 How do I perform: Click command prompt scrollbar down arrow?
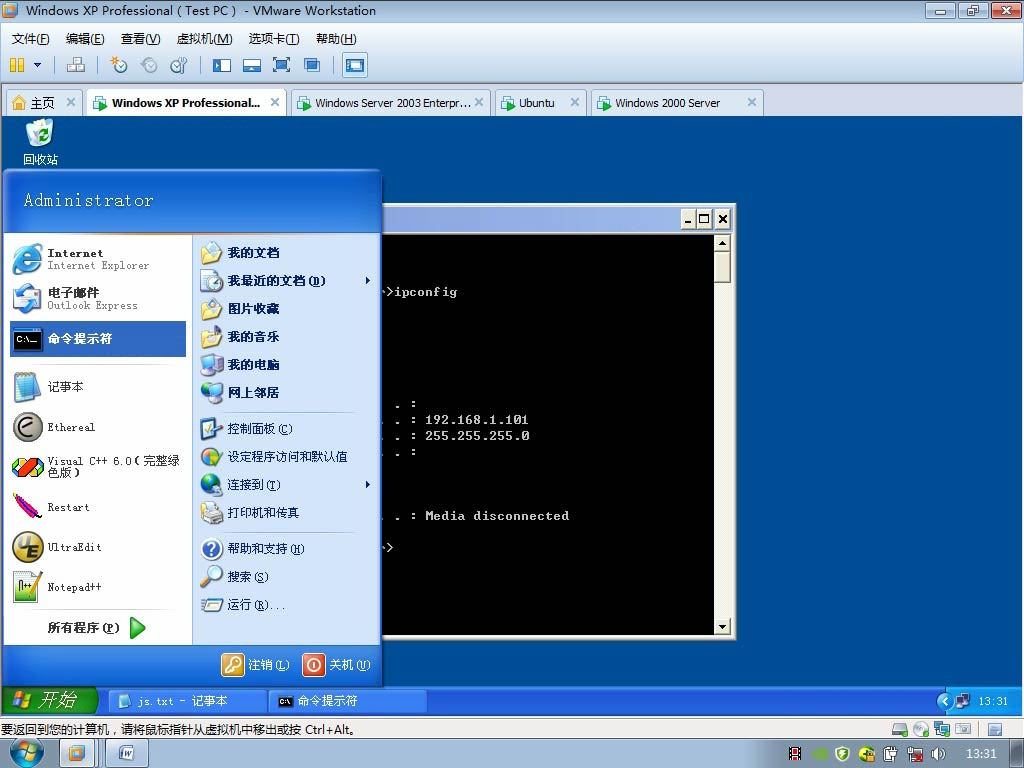722,627
